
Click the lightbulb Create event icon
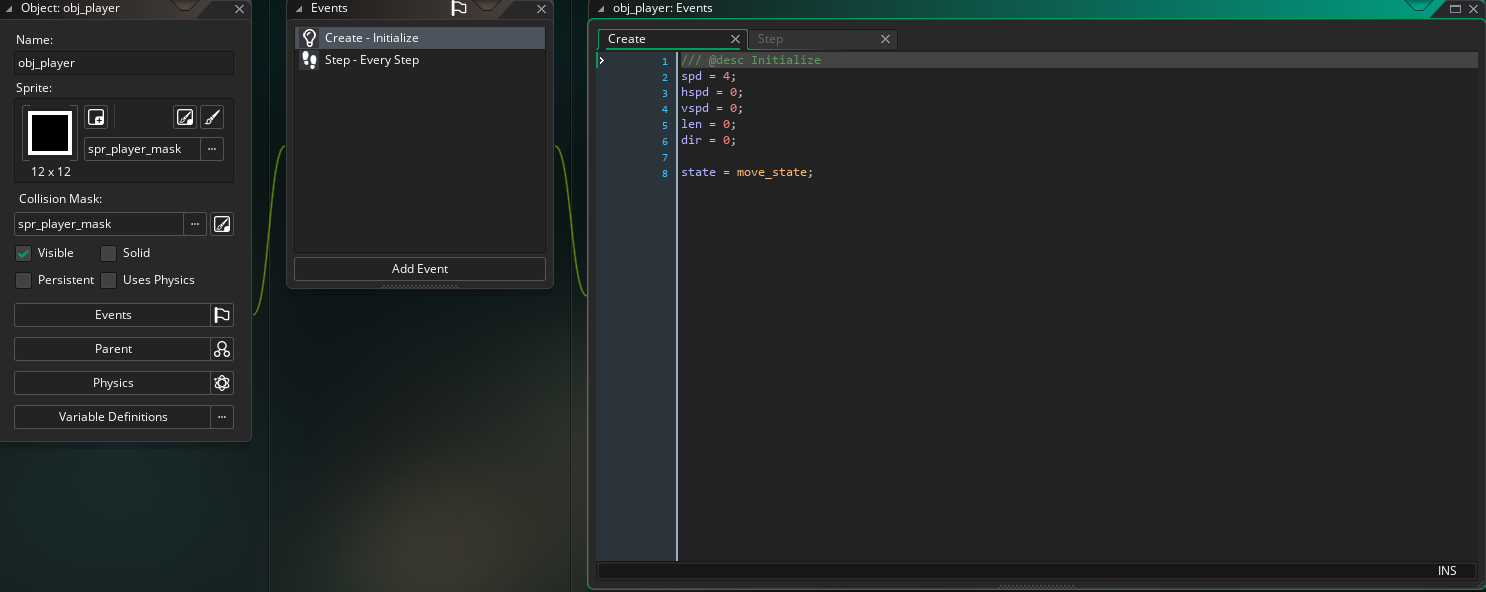pyautogui.click(x=310, y=38)
